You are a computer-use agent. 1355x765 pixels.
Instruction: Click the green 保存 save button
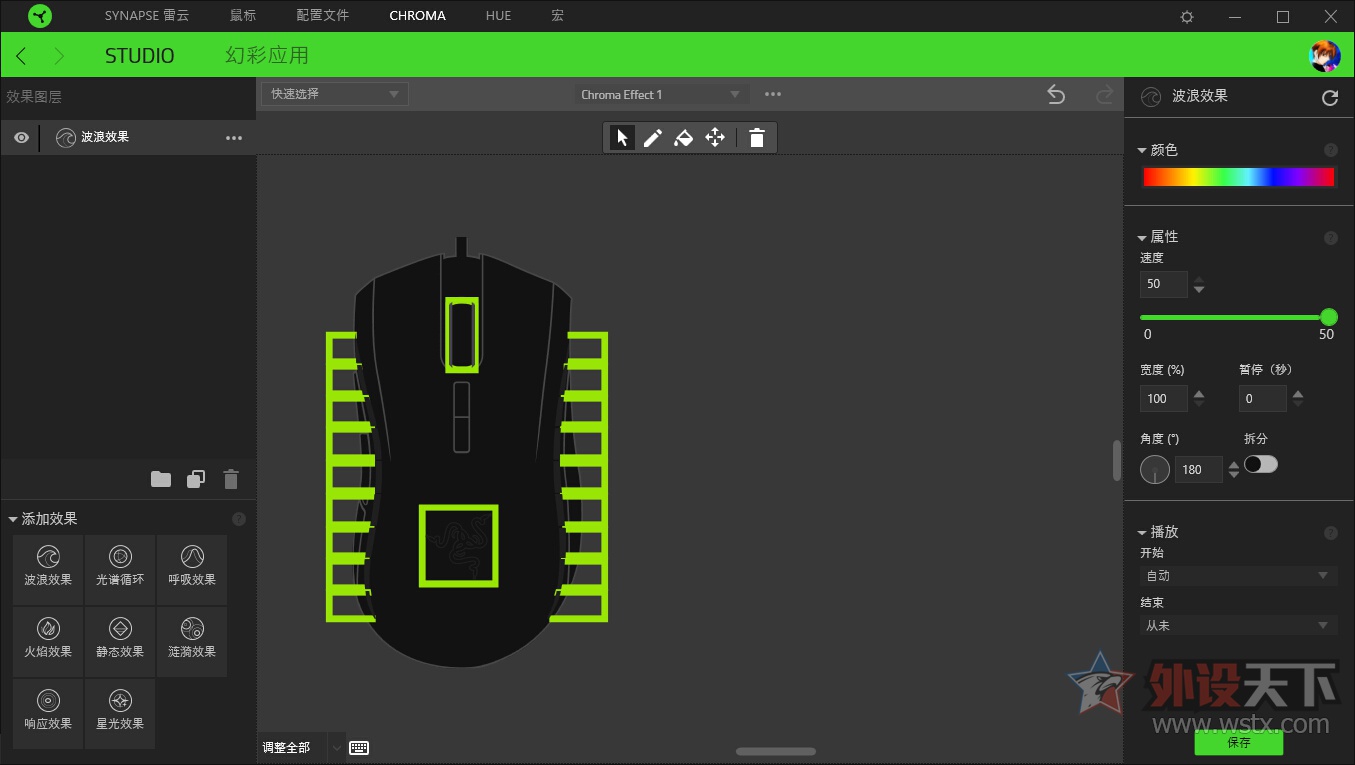tap(1238, 742)
